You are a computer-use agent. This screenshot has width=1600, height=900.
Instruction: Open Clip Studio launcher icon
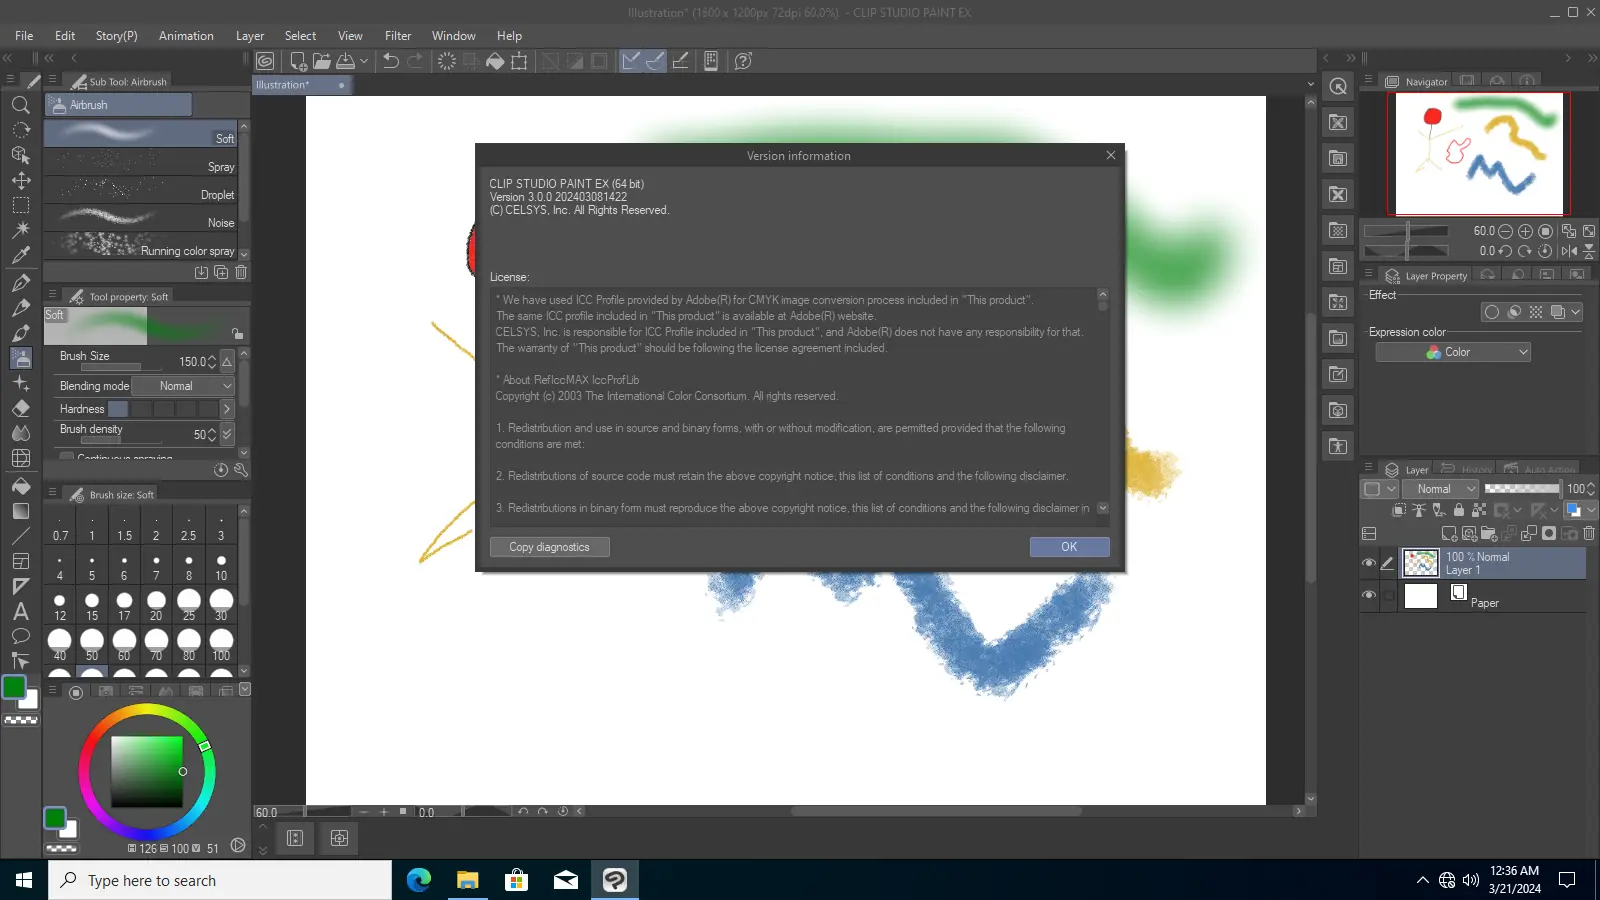coord(265,61)
